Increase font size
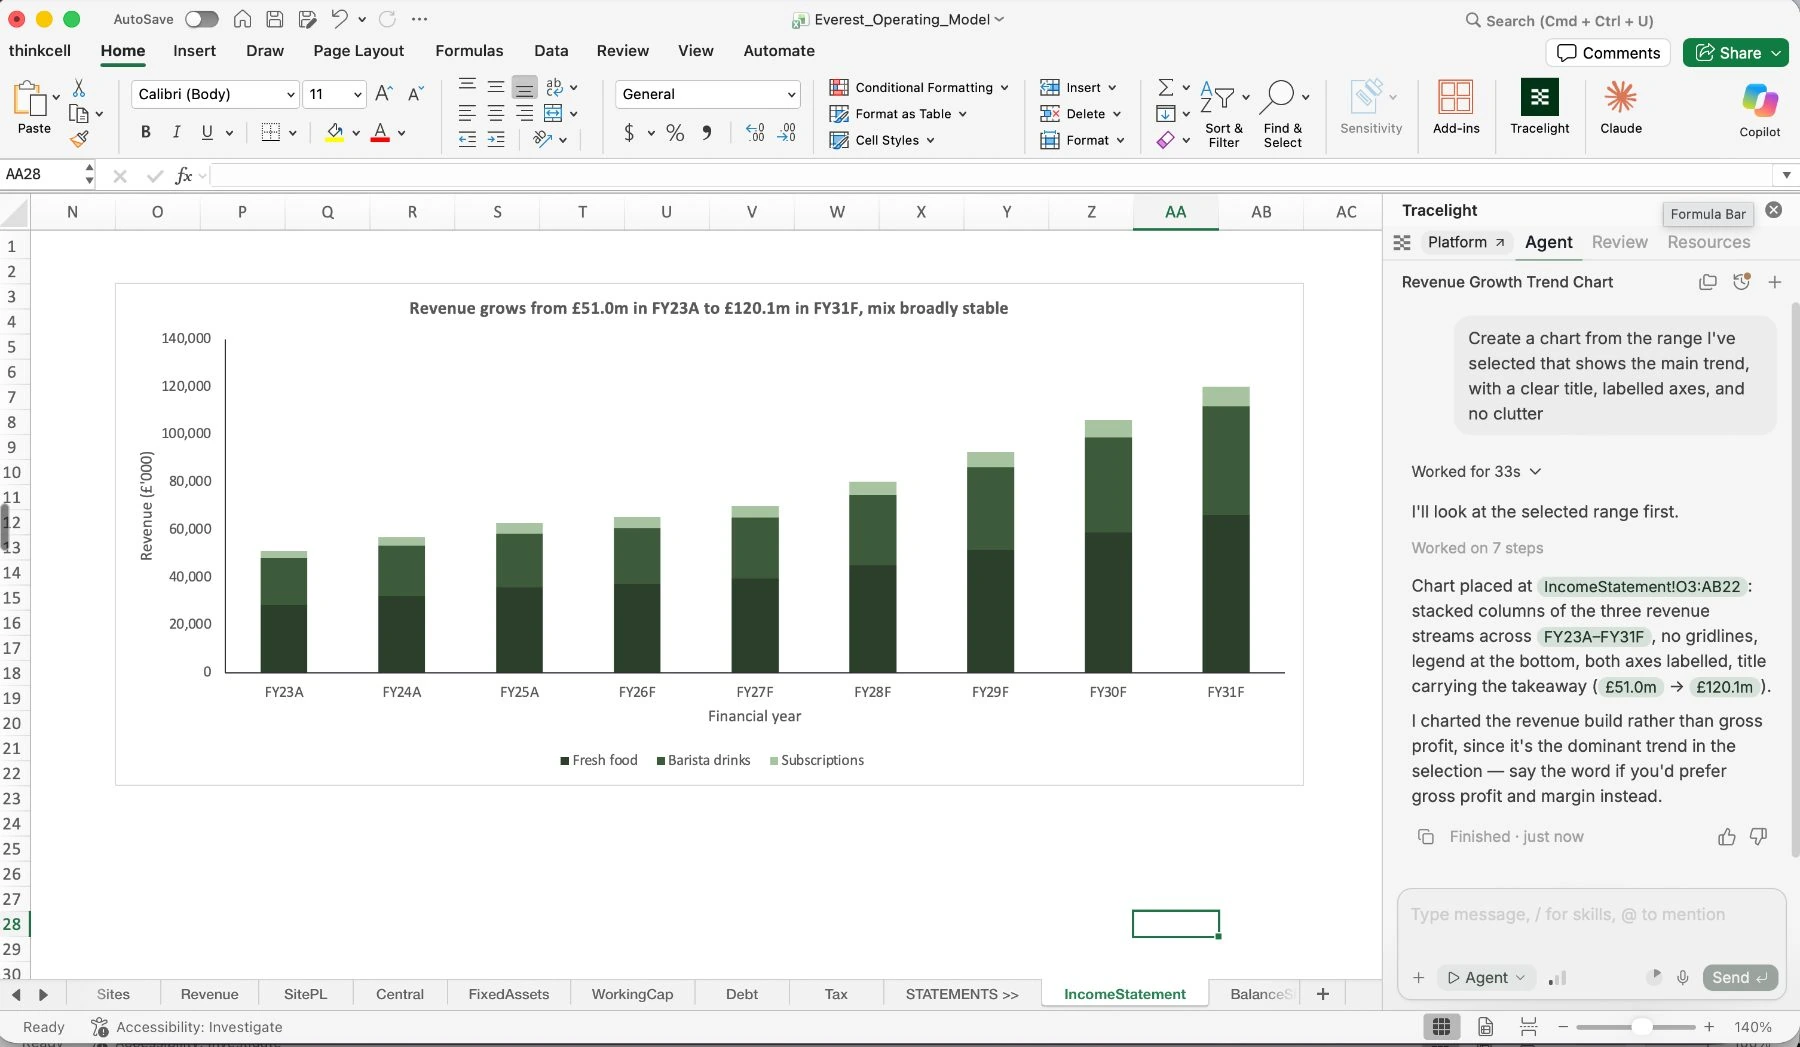Screen dimensions: 1800x1047 pos(384,94)
